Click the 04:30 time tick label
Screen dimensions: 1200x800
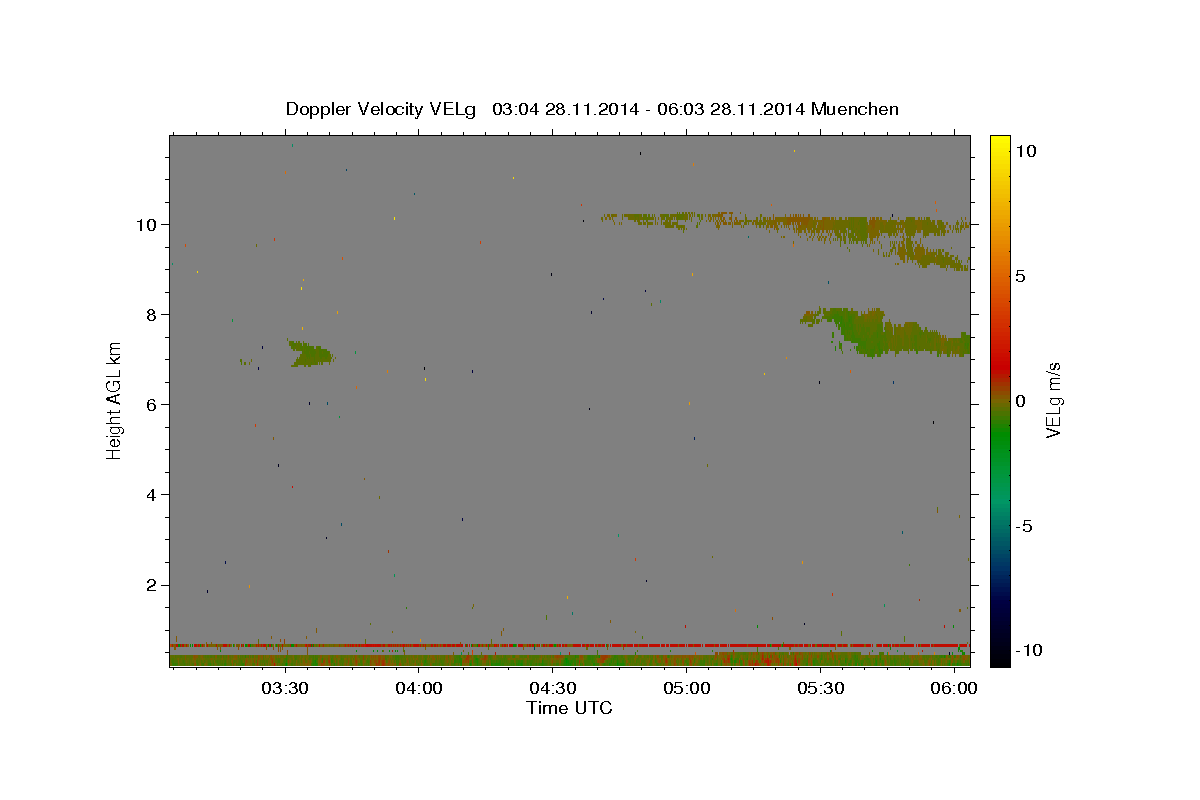[x=552, y=688]
